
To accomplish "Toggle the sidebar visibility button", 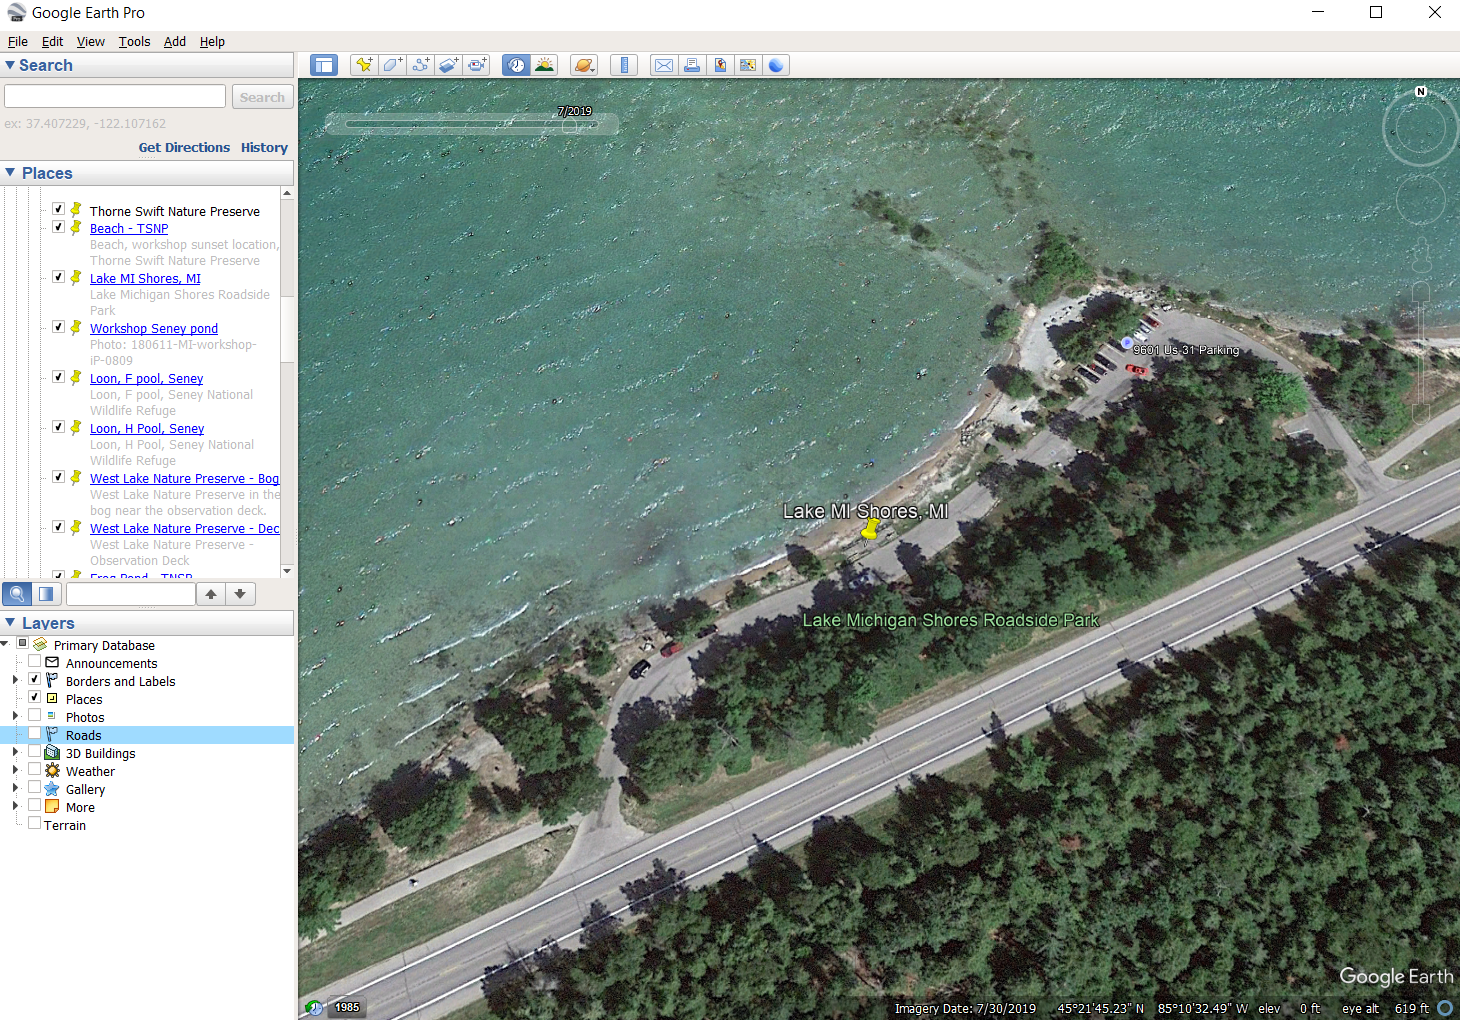I will [324, 65].
